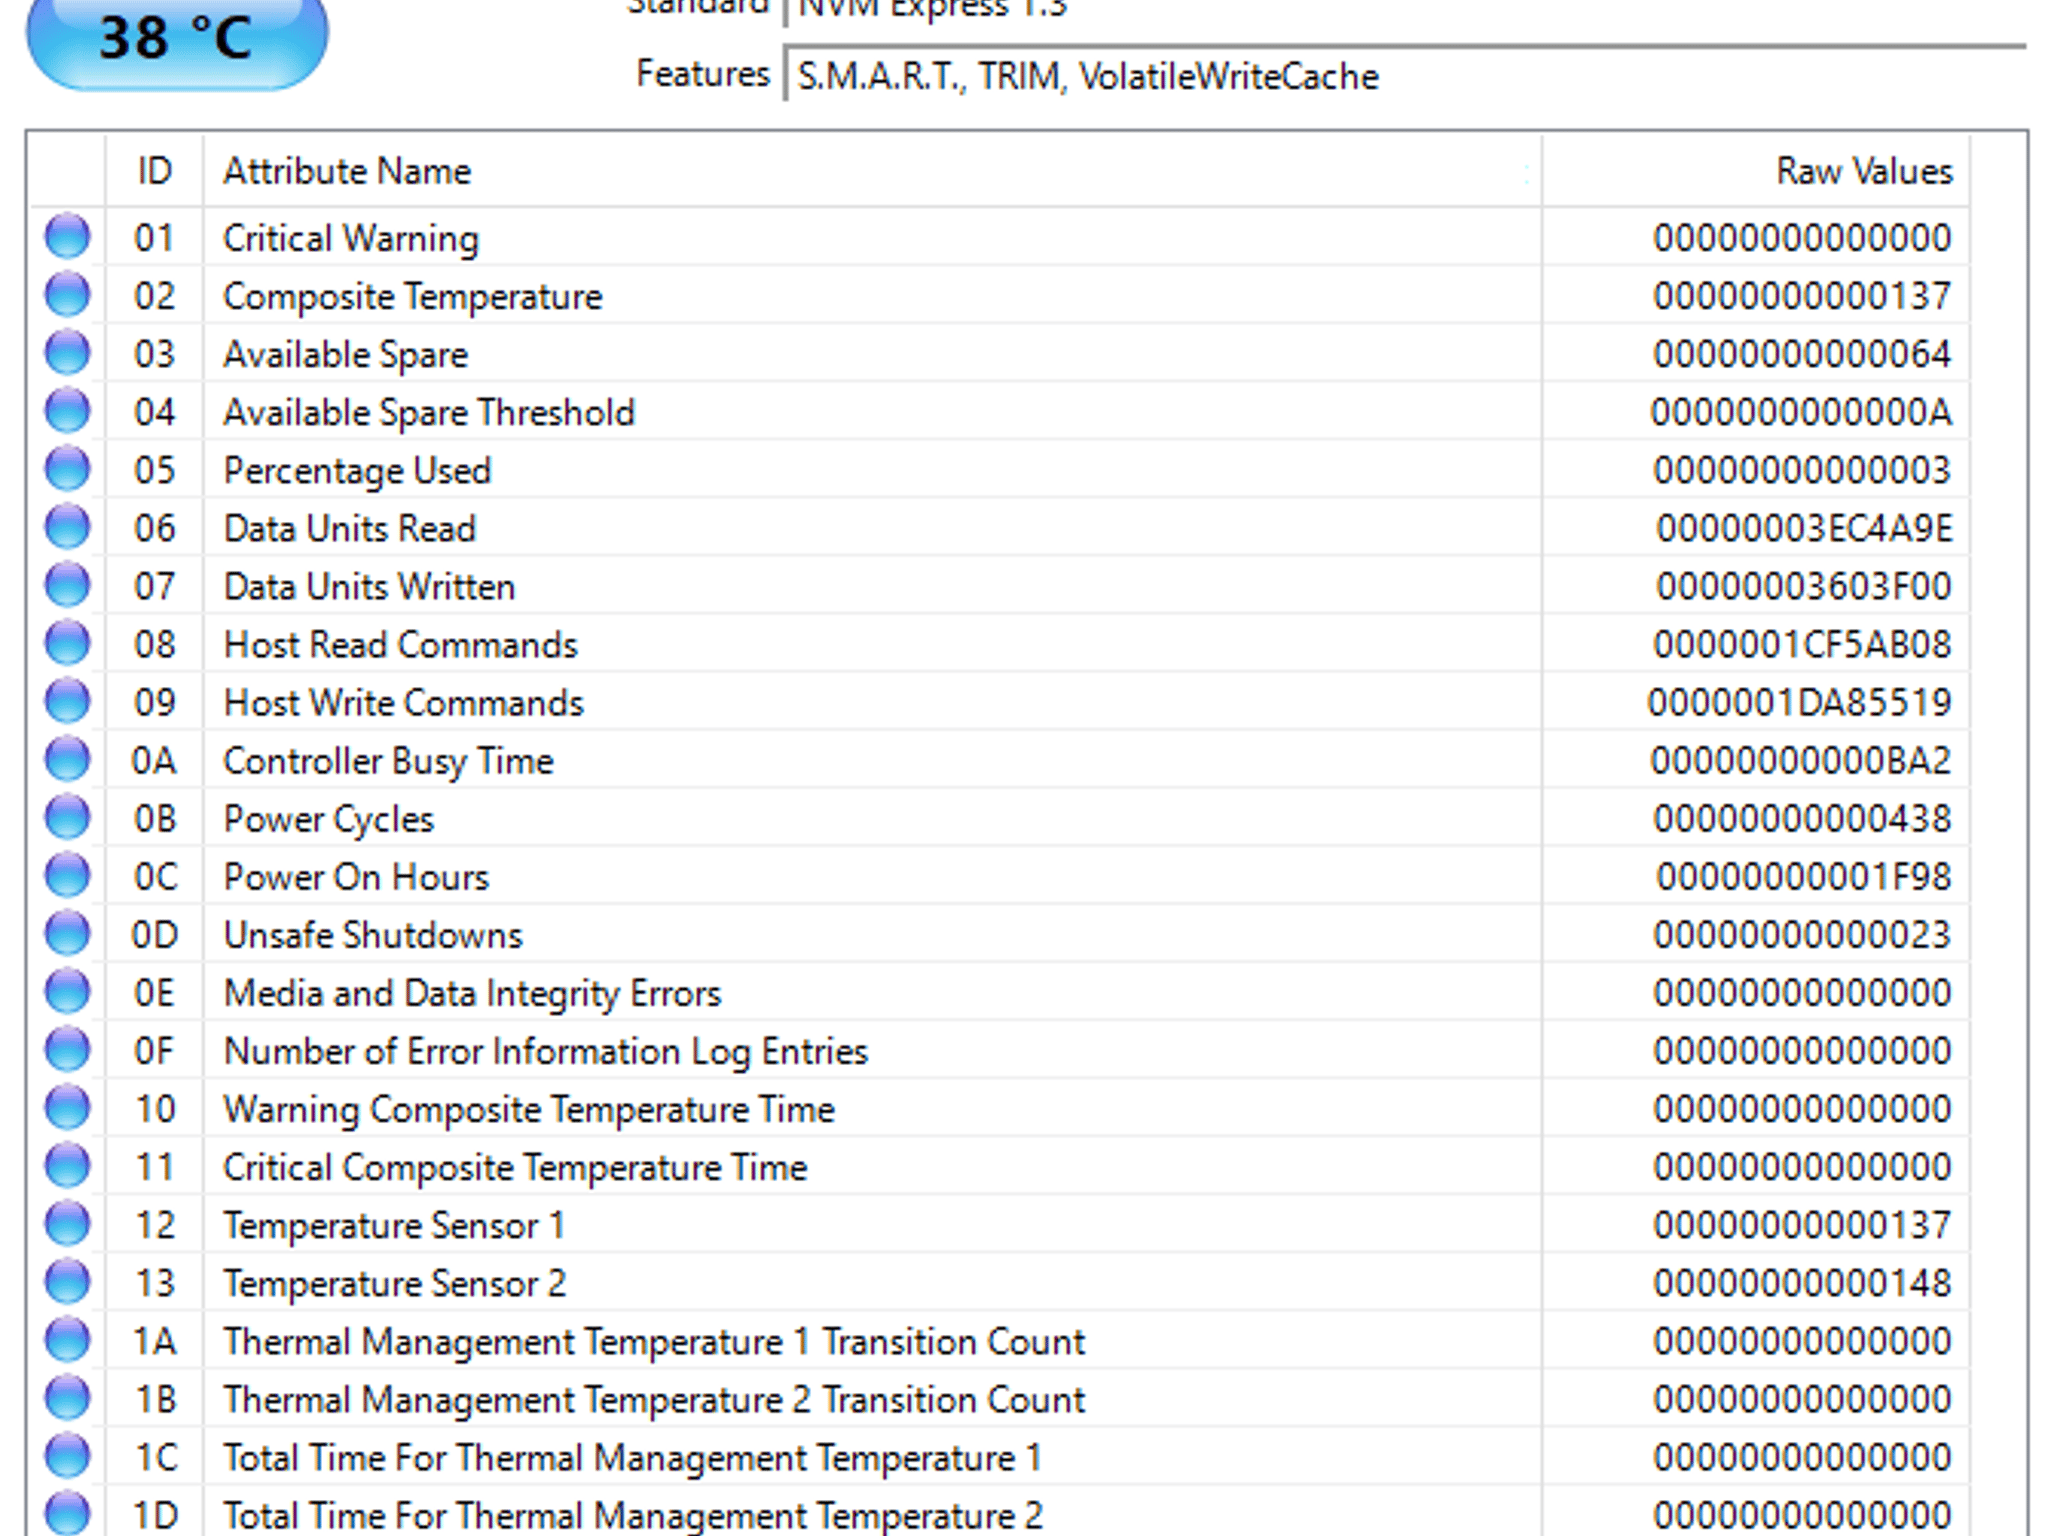Sort by the Attribute Name column header
2048x1536 pixels.
point(872,171)
